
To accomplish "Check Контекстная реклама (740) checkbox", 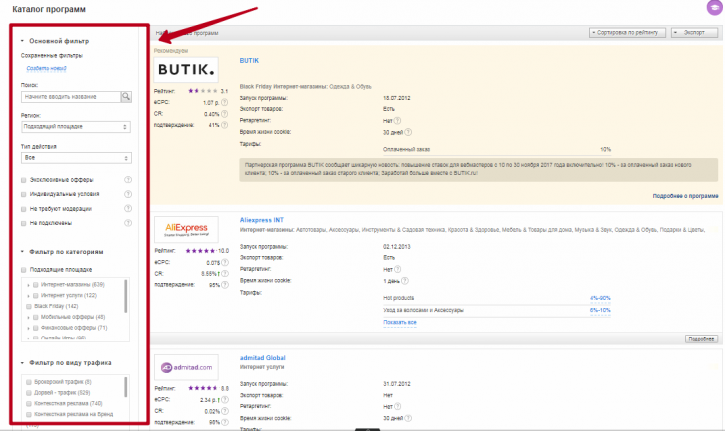I will pos(29,404).
